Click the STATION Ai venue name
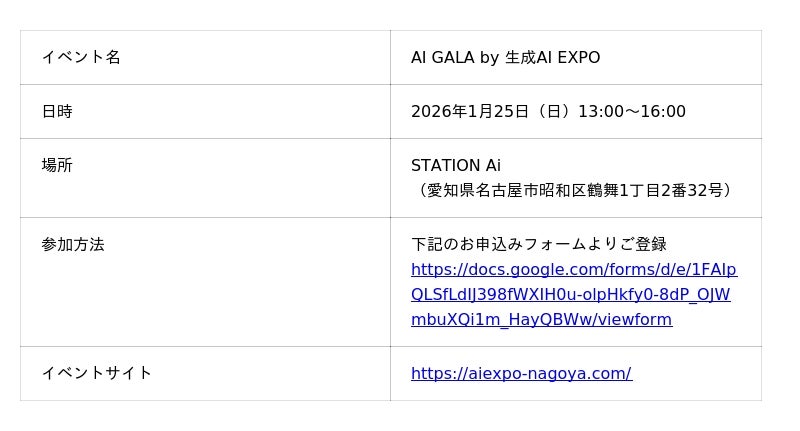 coord(456,165)
